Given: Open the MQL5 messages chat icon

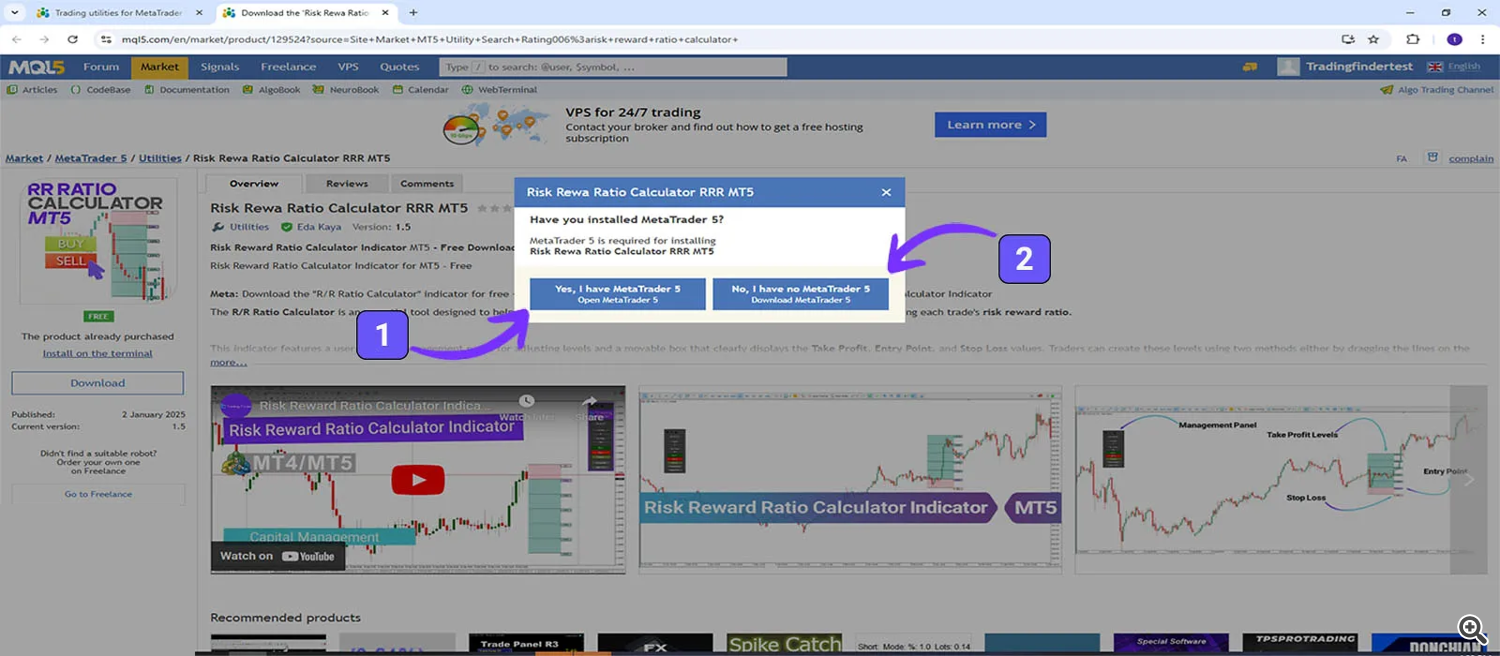Looking at the screenshot, I should [x=1249, y=67].
